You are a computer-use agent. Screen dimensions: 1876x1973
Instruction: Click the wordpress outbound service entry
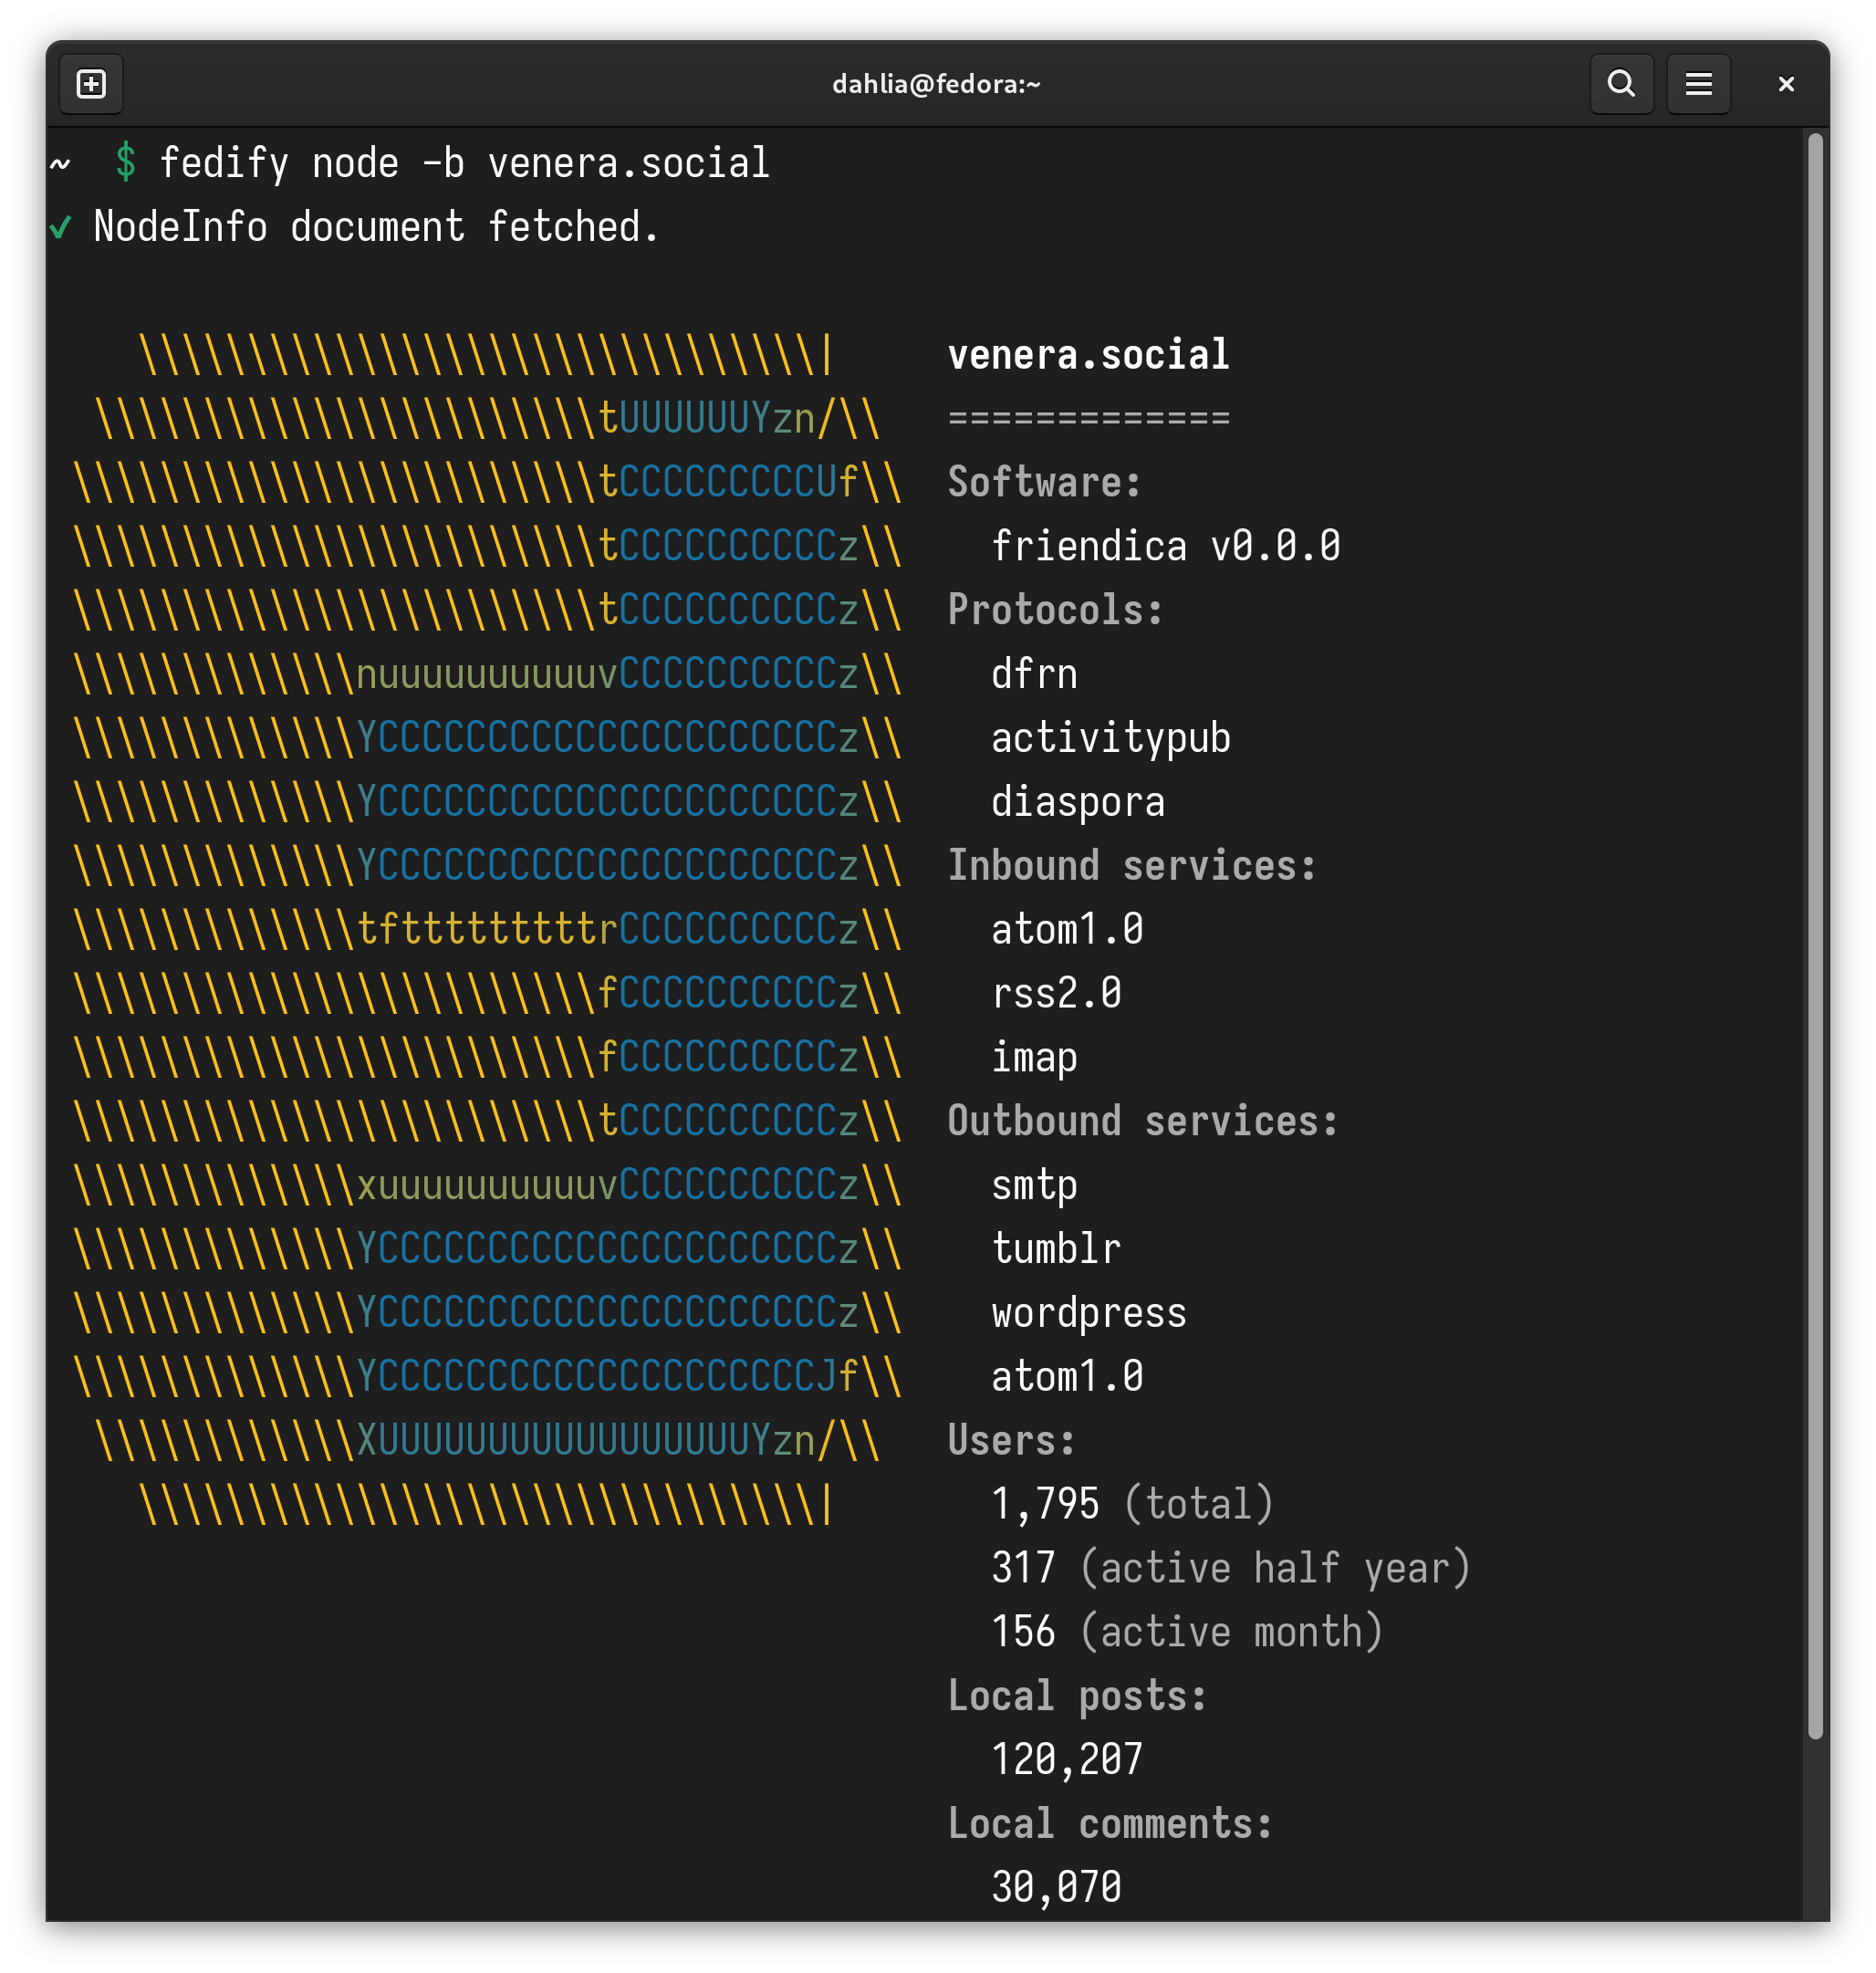(1088, 1313)
